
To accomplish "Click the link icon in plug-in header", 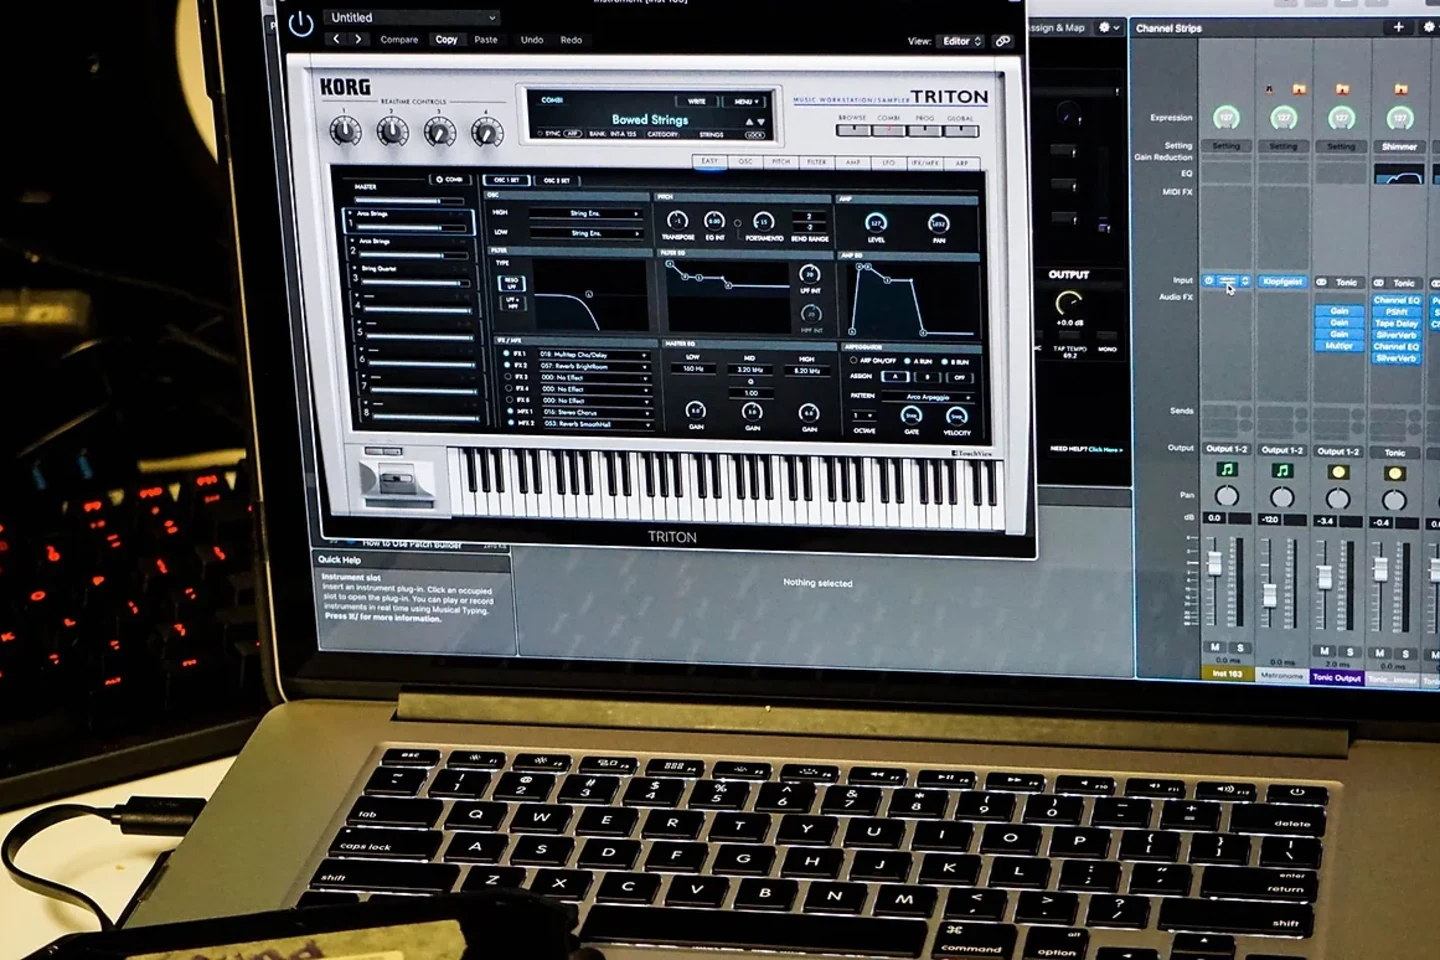I will click(1002, 41).
